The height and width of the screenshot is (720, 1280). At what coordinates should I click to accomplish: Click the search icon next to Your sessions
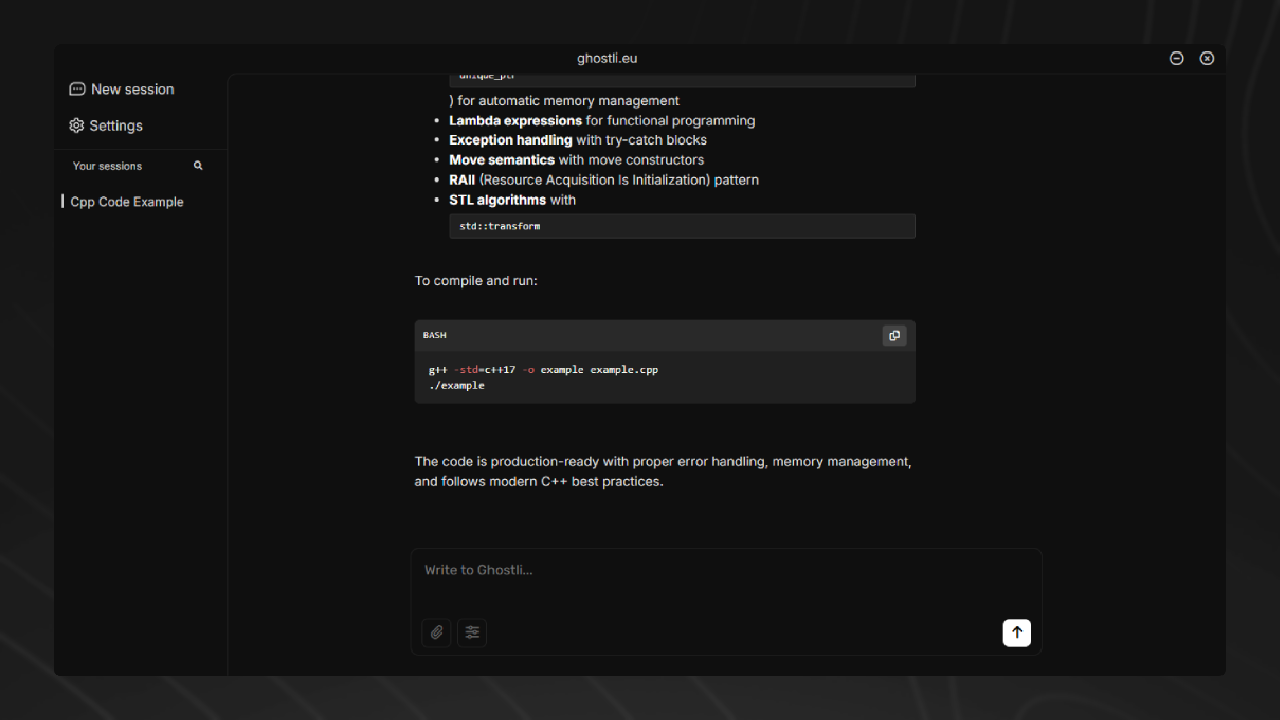197,165
